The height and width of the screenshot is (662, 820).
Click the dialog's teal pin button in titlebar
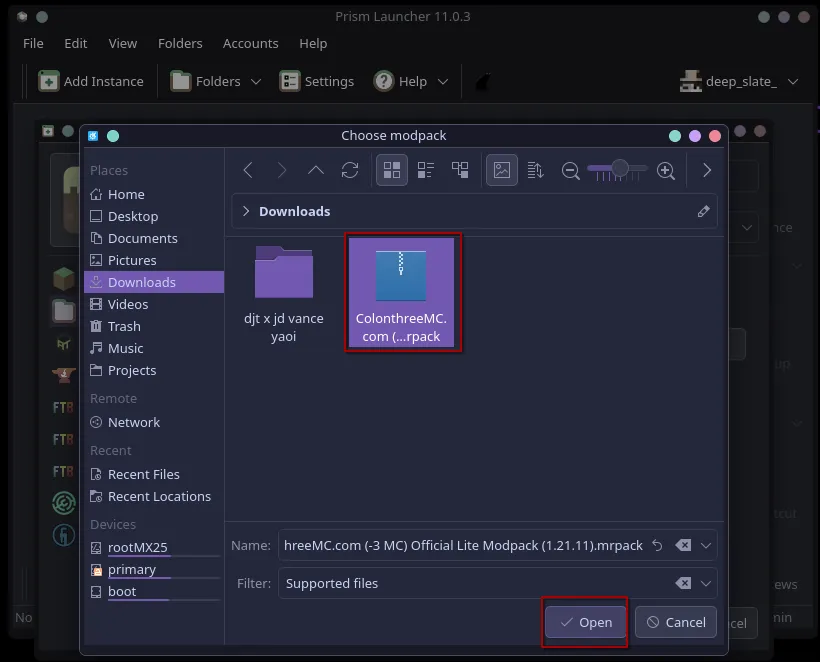(x=113, y=136)
